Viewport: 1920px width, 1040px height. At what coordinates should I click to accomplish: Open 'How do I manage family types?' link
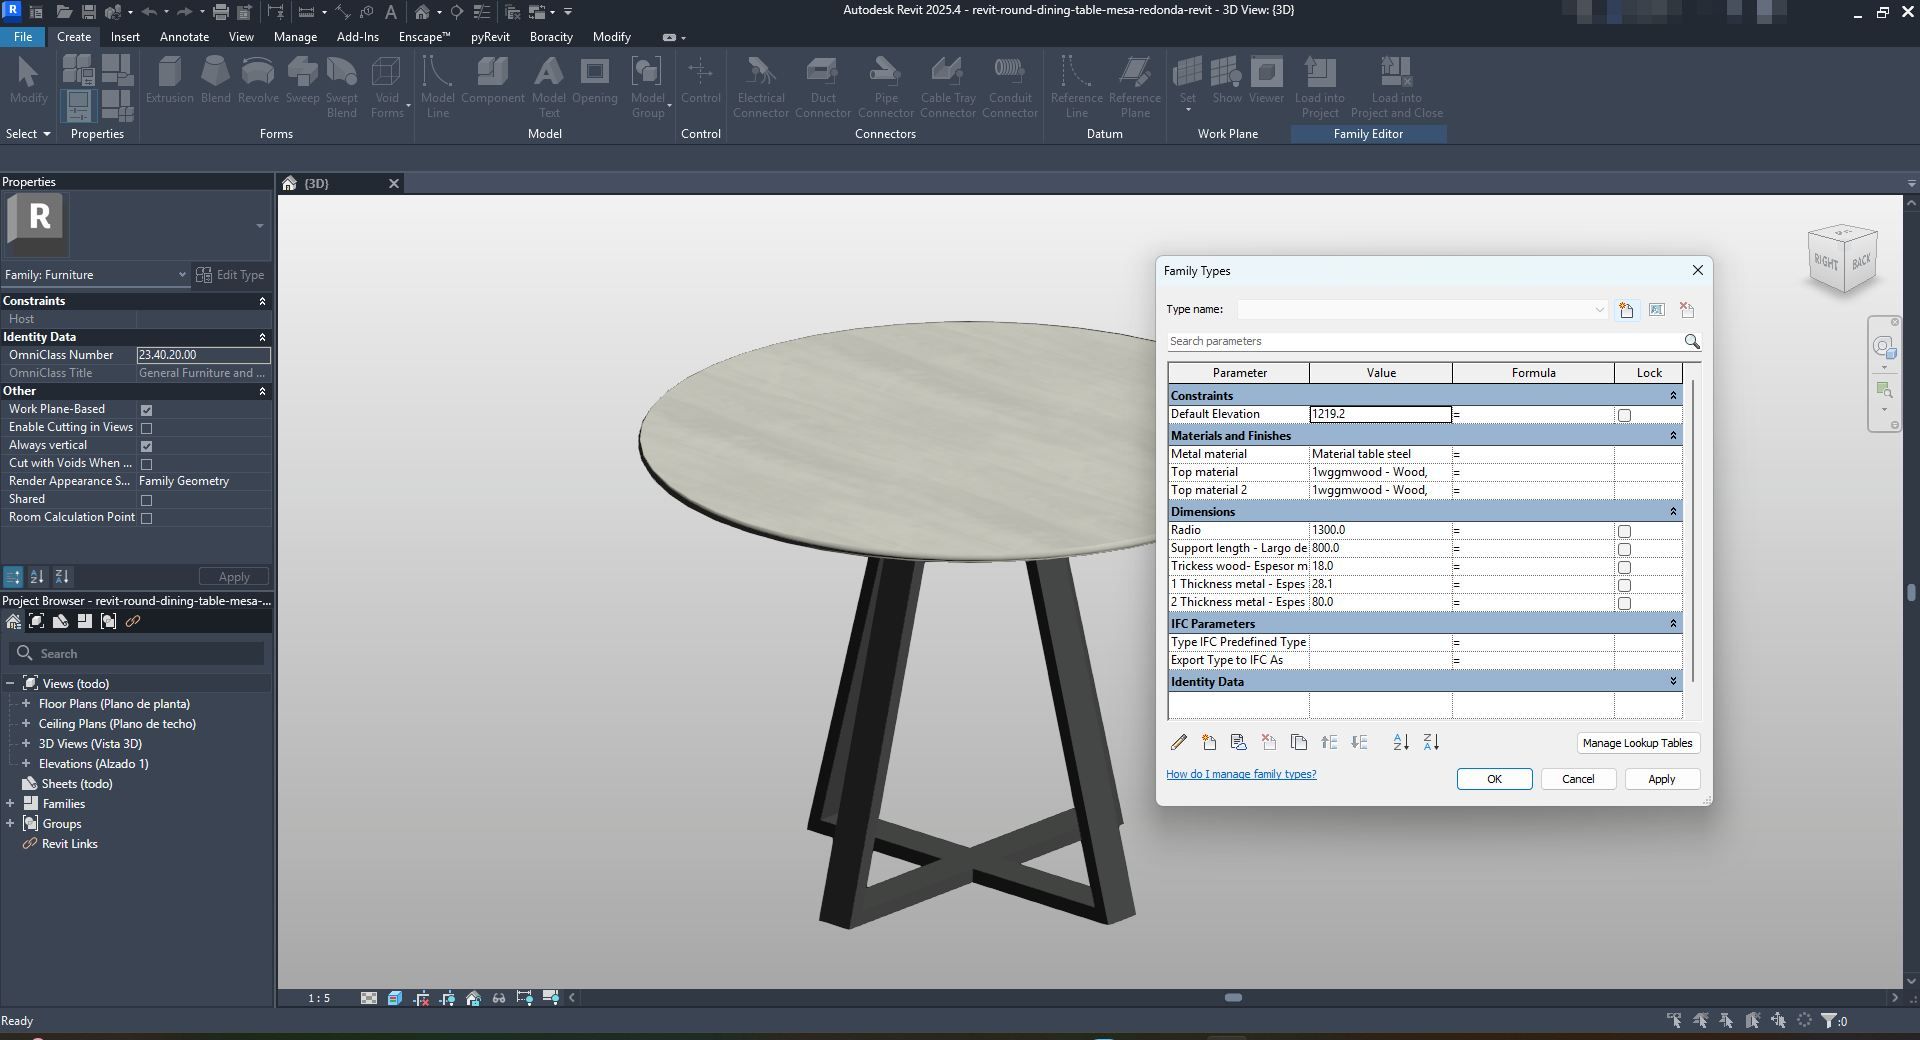click(1241, 774)
